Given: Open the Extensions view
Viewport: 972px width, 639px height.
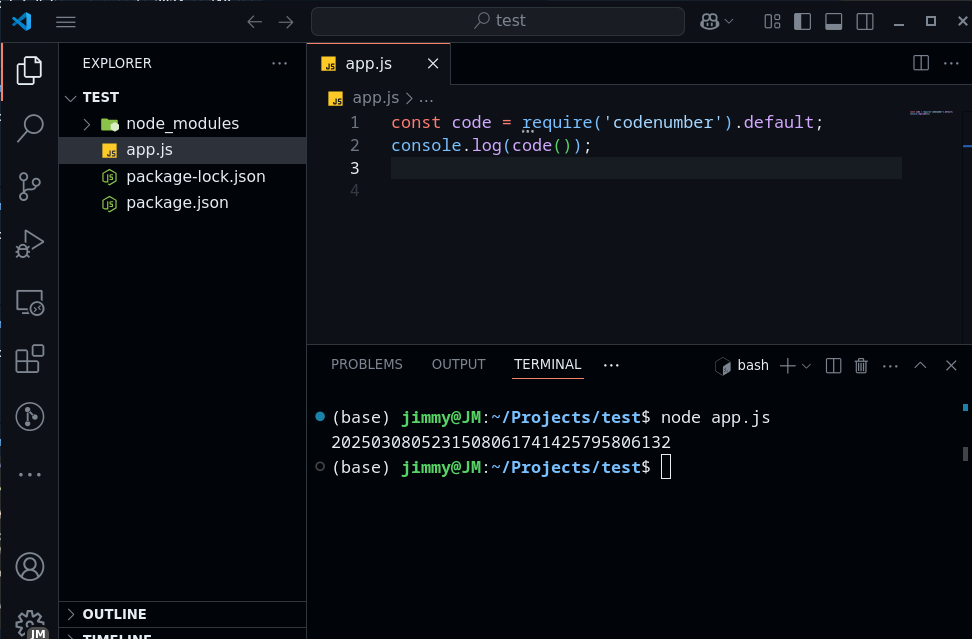Looking at the screenshot, I should [x=29, y=359].
